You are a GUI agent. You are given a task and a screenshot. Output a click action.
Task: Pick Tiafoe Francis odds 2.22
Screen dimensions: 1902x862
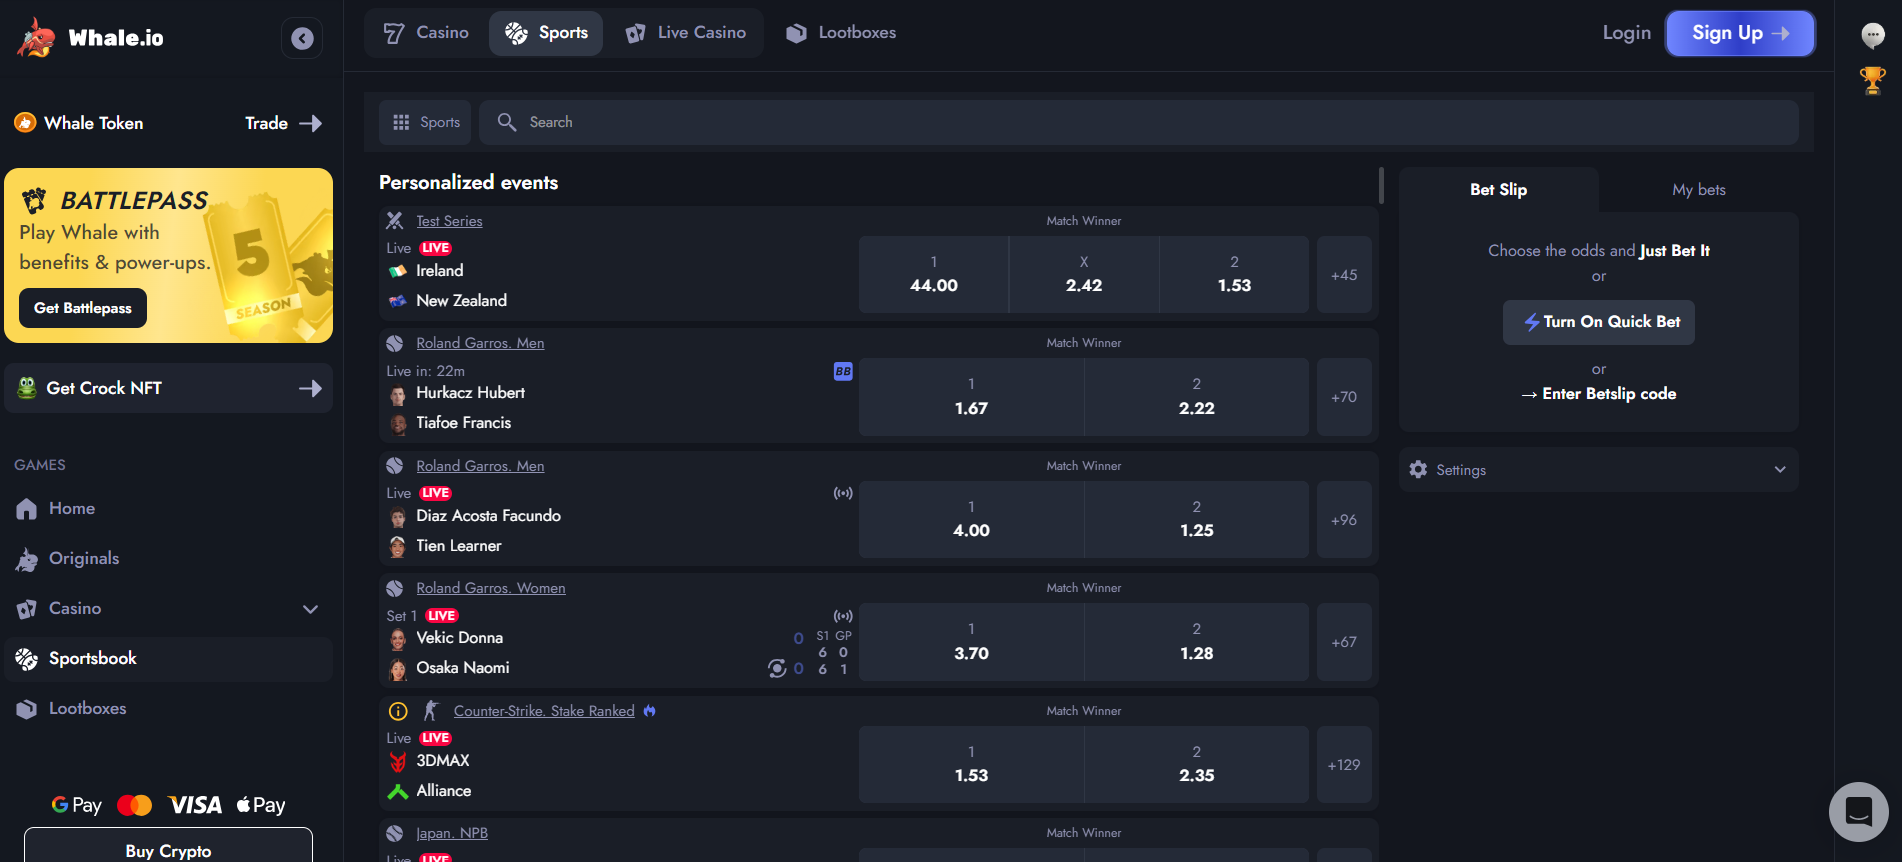(1197, 397)
